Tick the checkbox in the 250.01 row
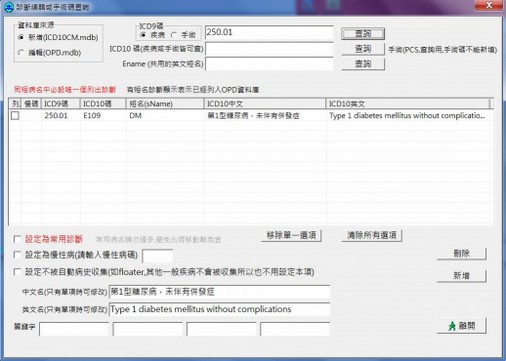The height and width of the screenshot is (361, 506). click(x=15, y=115)
